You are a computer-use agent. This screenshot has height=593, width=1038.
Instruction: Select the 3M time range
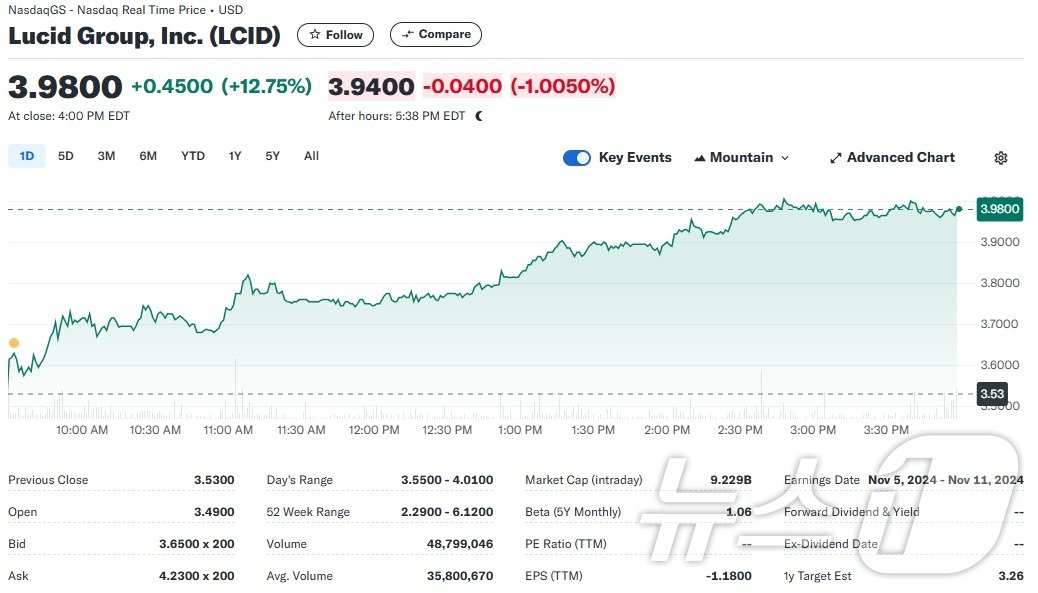coord(106,156)
